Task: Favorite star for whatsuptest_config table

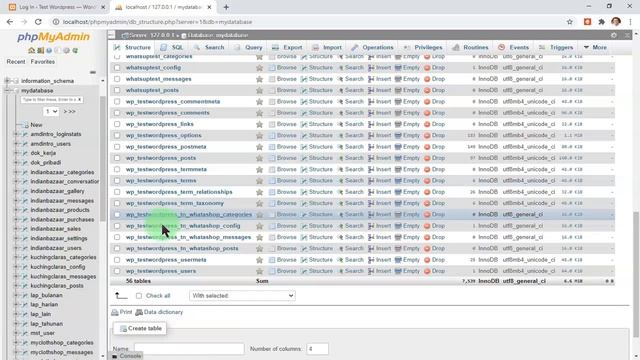Action: pos(259,68)
